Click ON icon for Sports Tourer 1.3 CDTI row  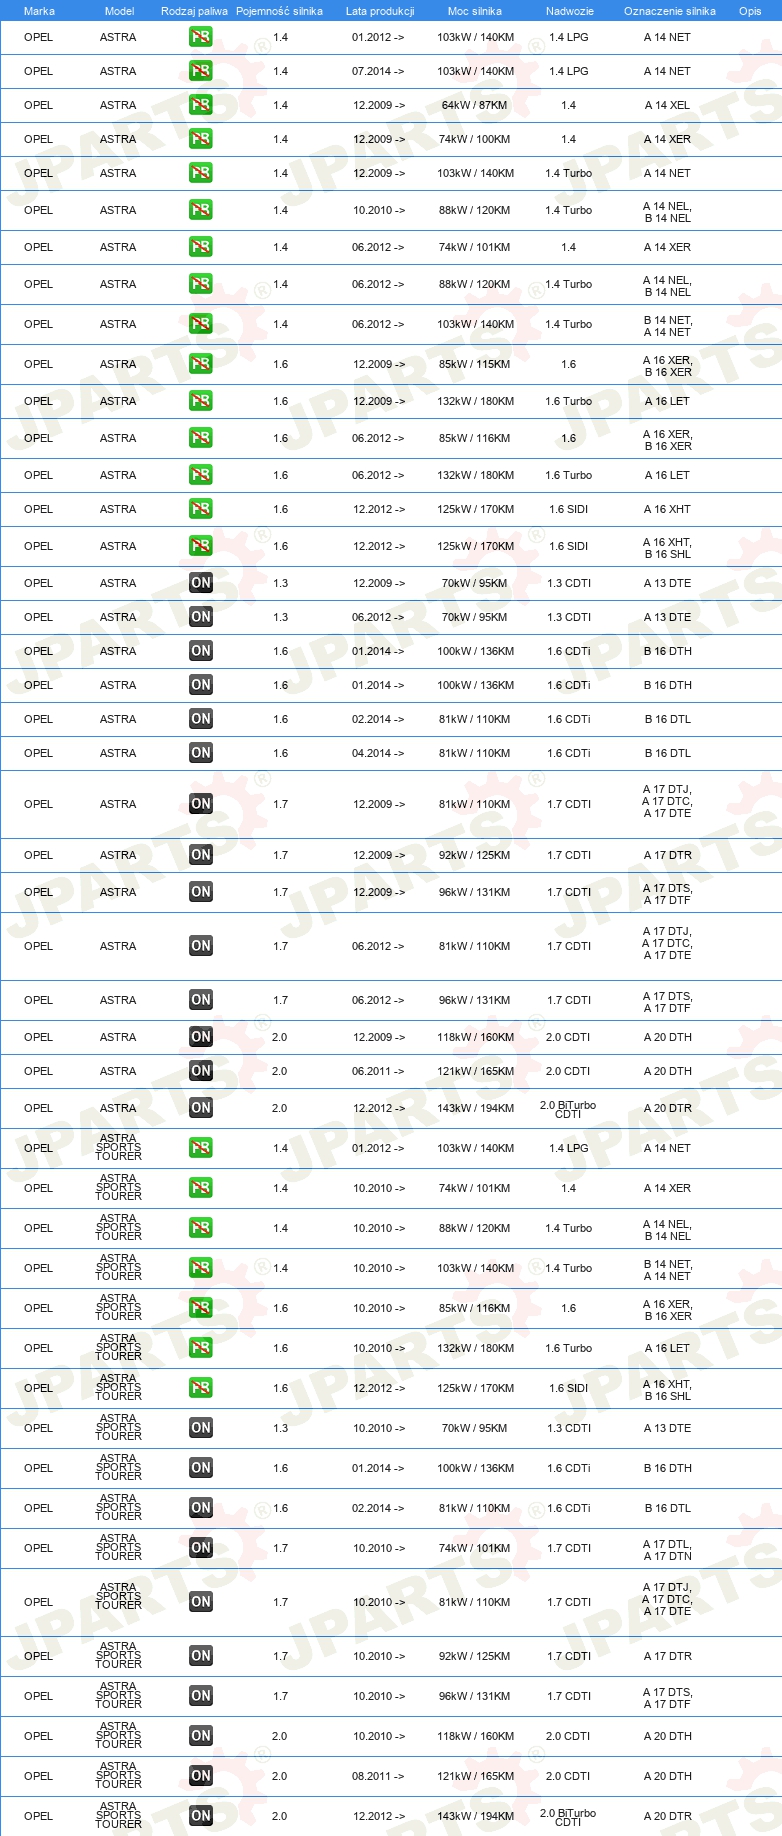click(x=200, y=1428)
